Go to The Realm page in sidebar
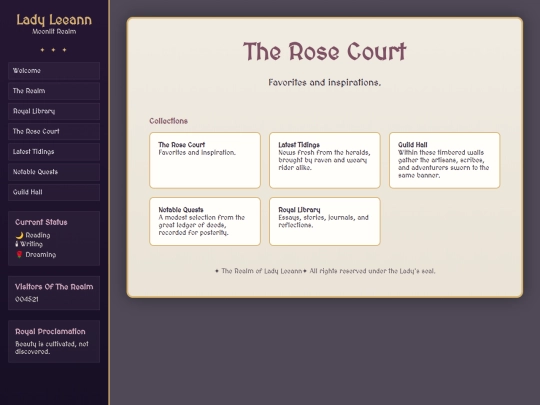This screenshot has width=540, height=405. click(54, 91)
